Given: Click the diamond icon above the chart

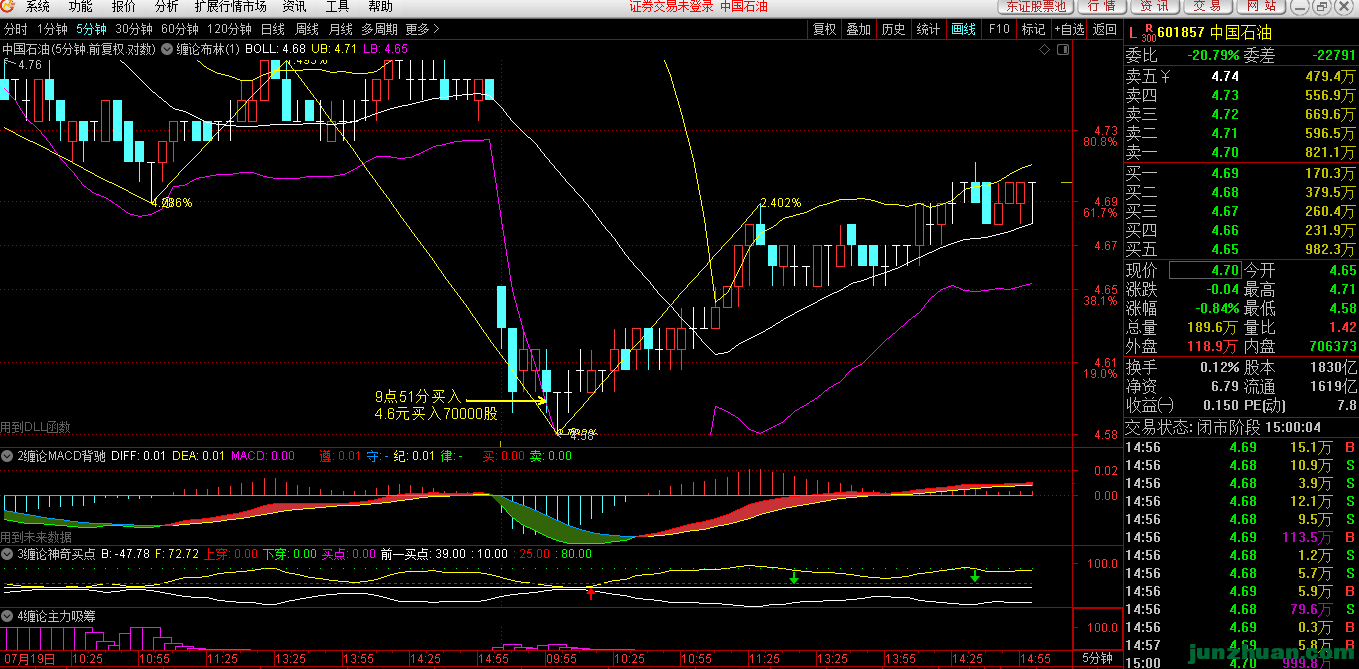Looking at the screenshot, I should tap(1045, 48).
